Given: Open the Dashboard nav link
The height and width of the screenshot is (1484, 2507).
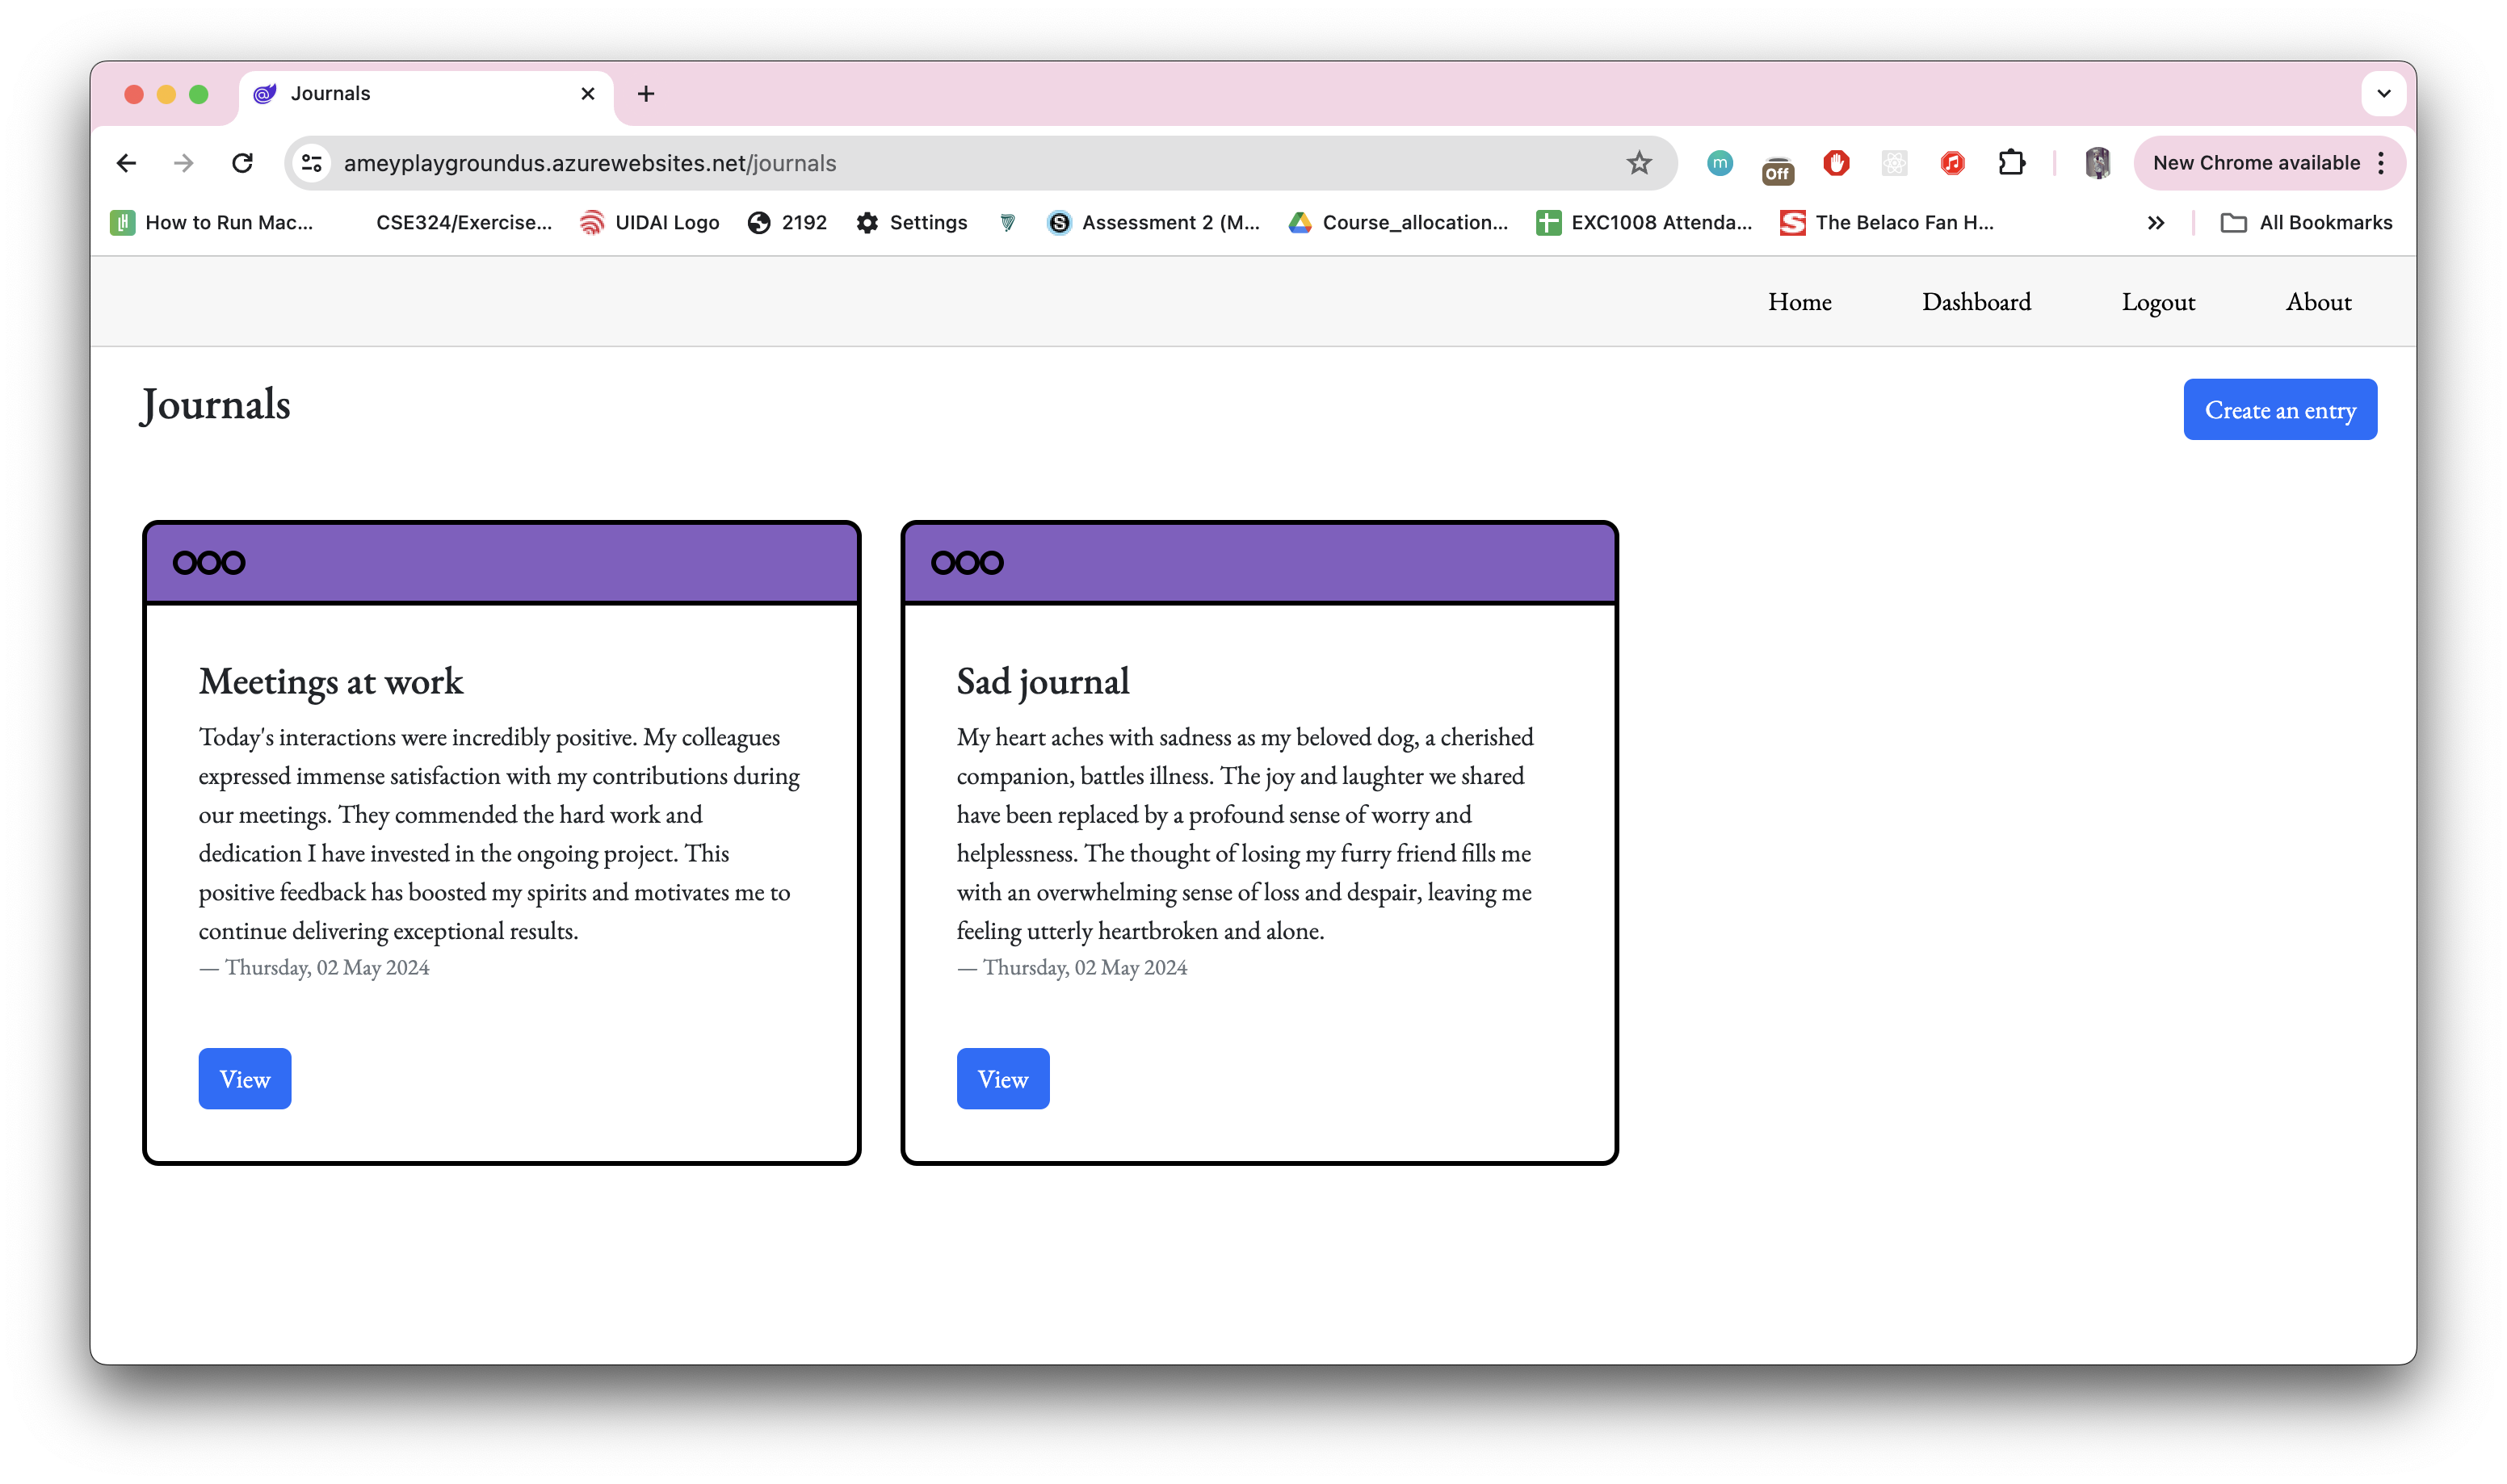Looking at the screenshot, I should [1975, 302].
